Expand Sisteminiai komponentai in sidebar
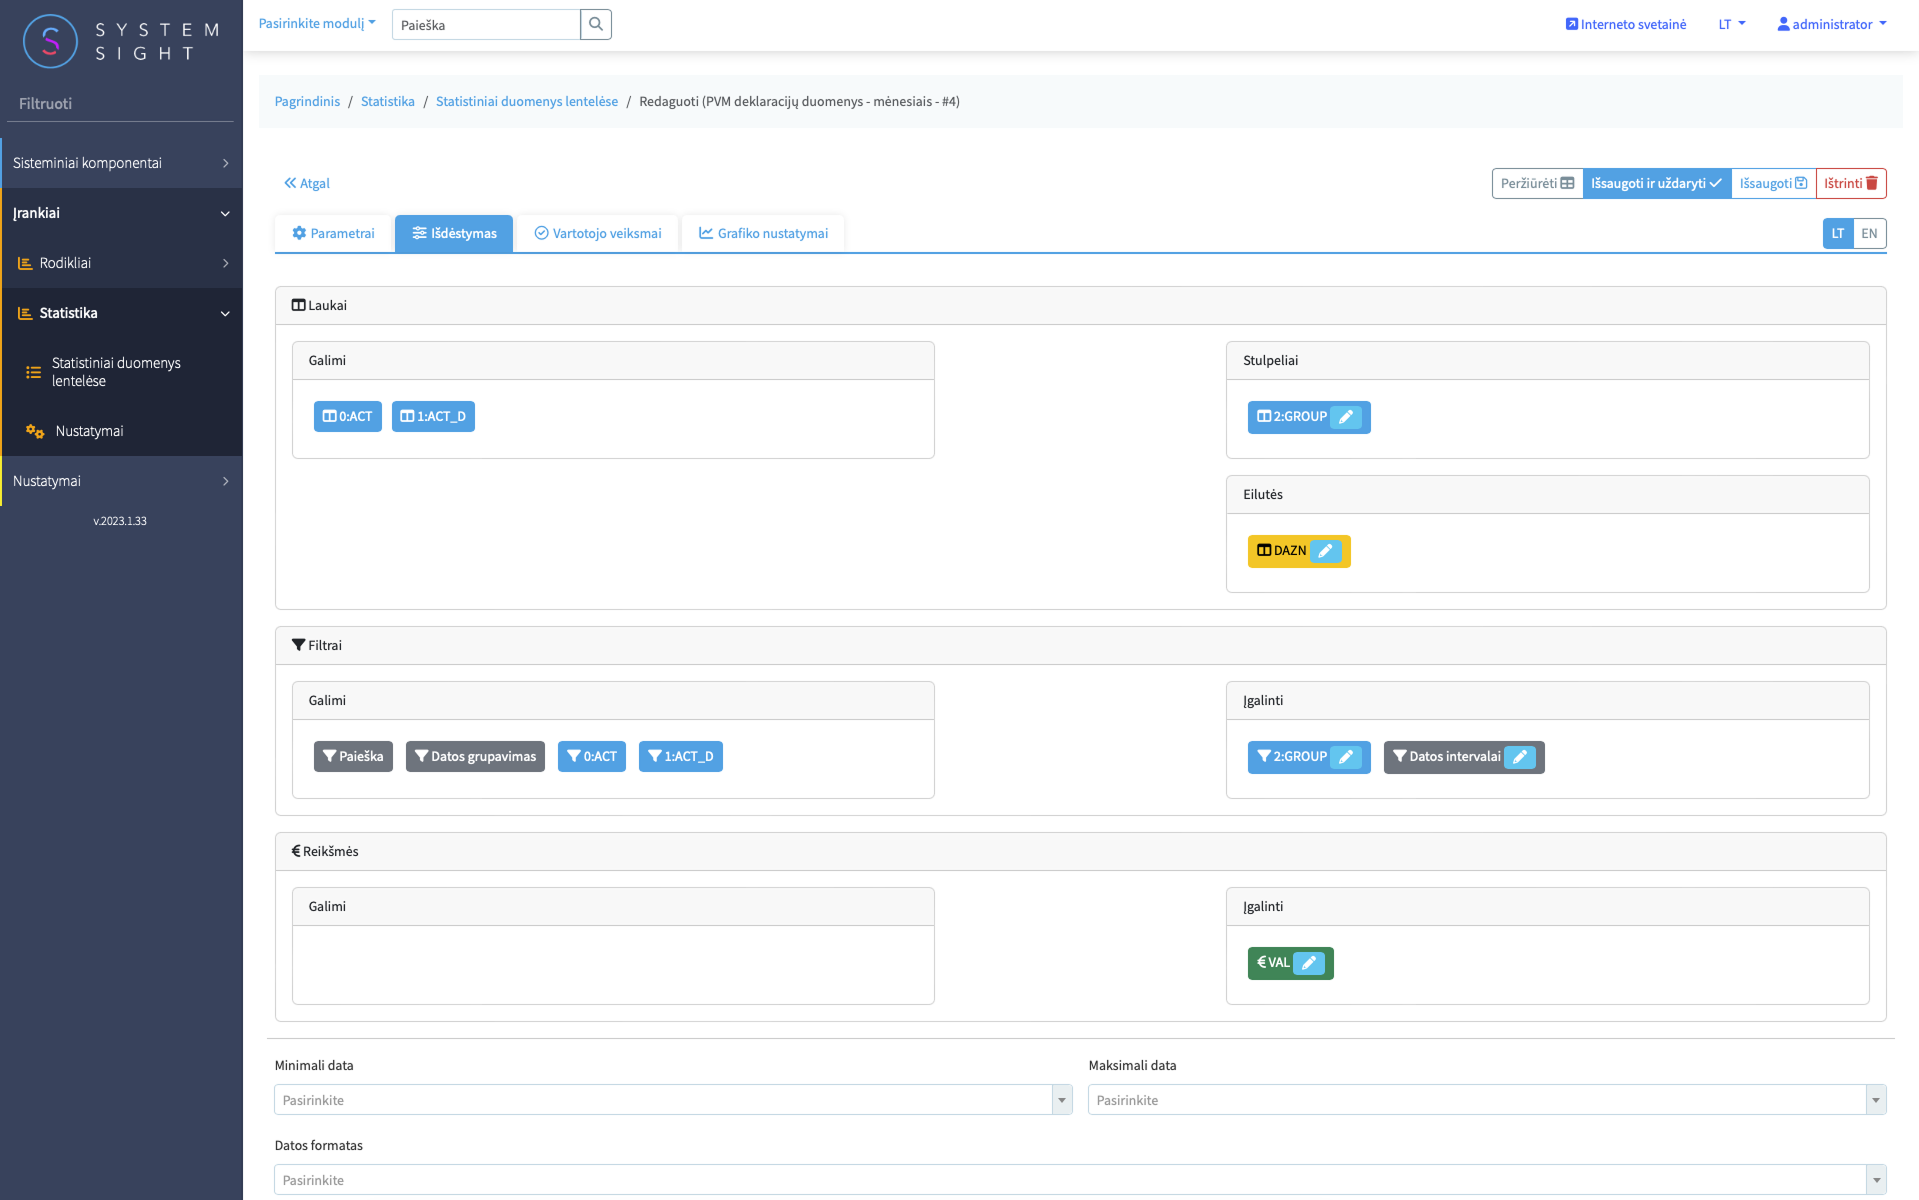Image resolution: width=1919 pixels, height=1200 pixels. point(121,163)
